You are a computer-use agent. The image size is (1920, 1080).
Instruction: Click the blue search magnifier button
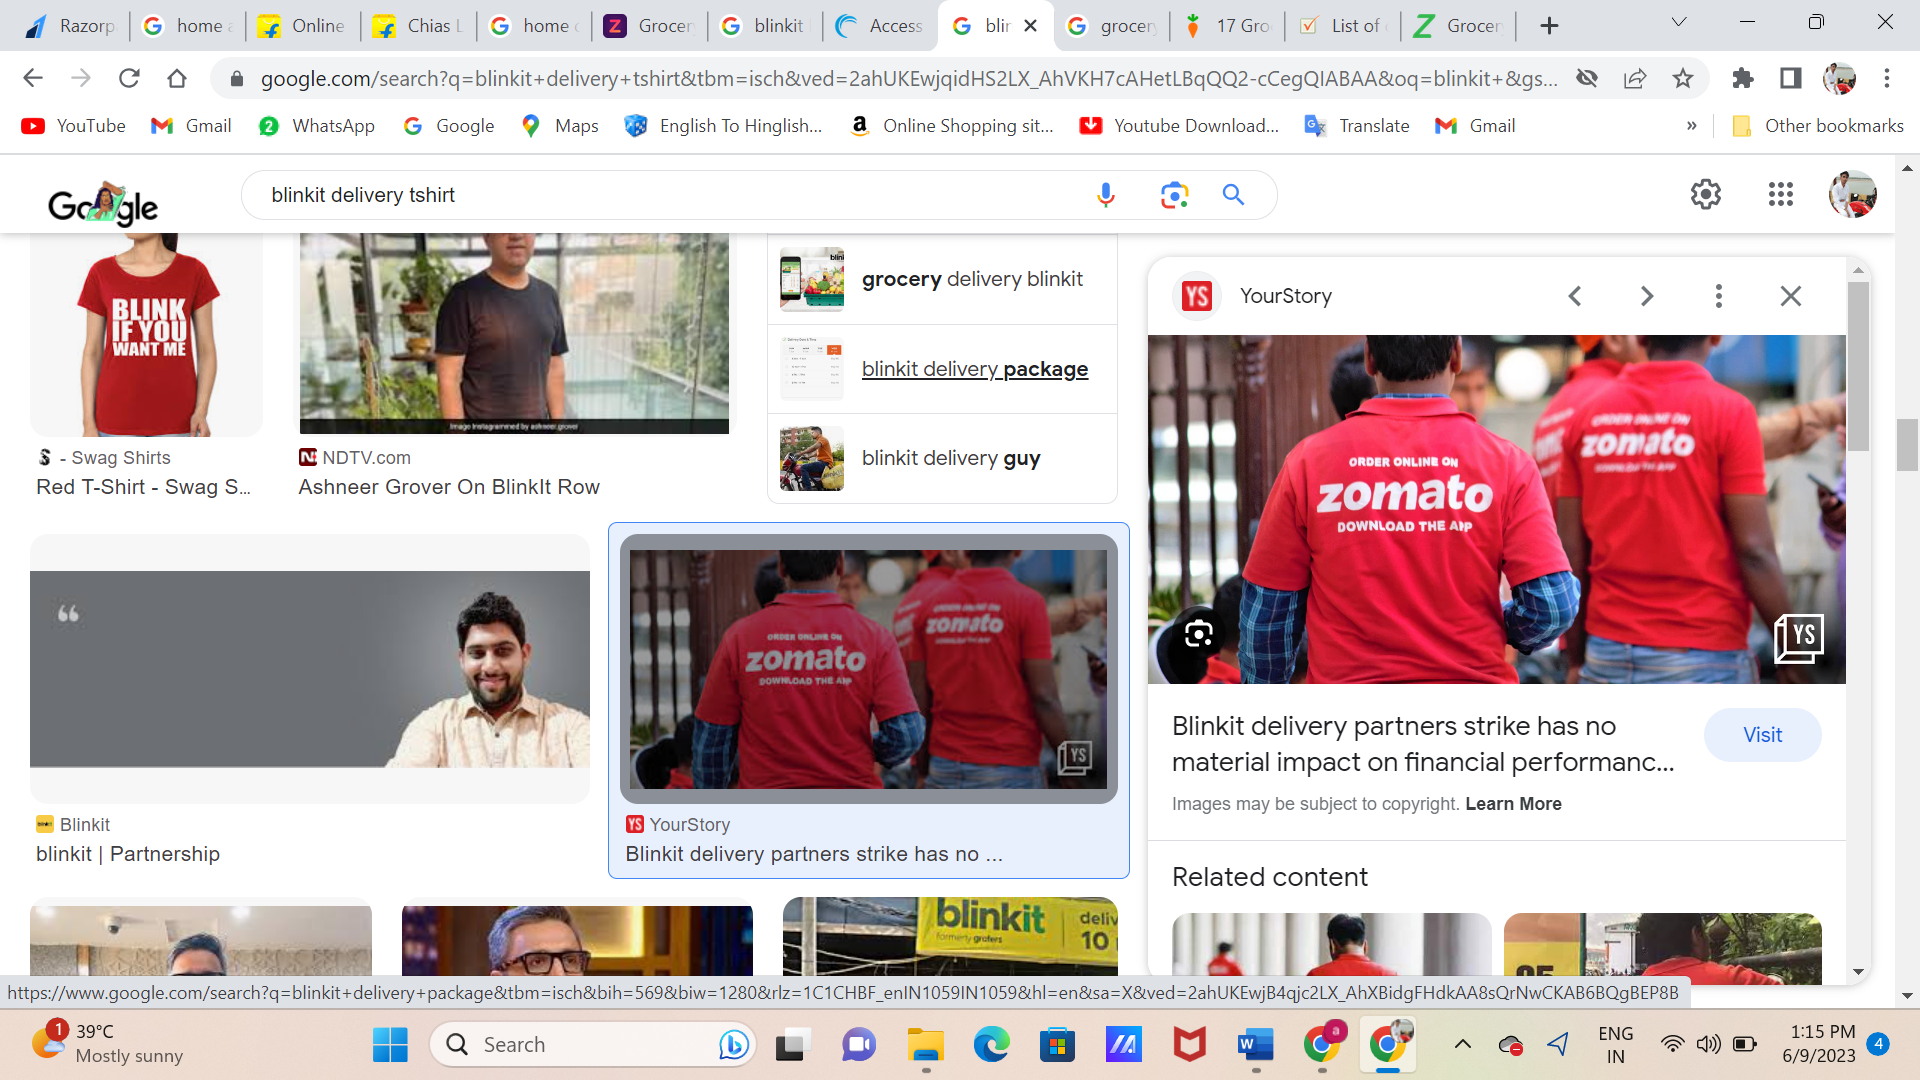point(1233,195)
